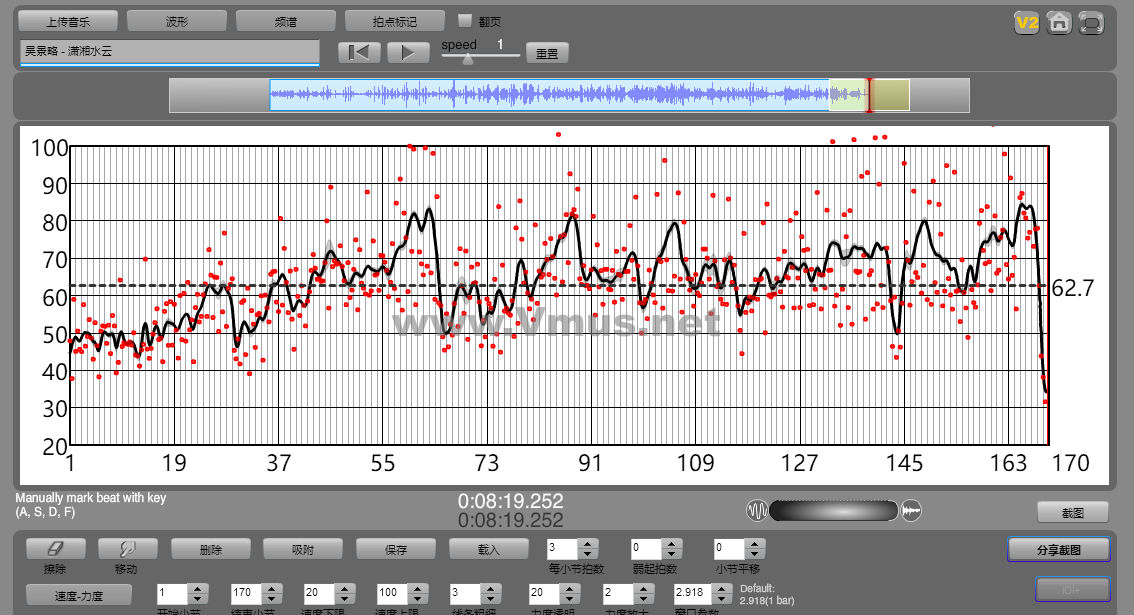Select the eraser (擦除) tool
The width and height of the screenshot is (1134, 615).
[55, 549]
